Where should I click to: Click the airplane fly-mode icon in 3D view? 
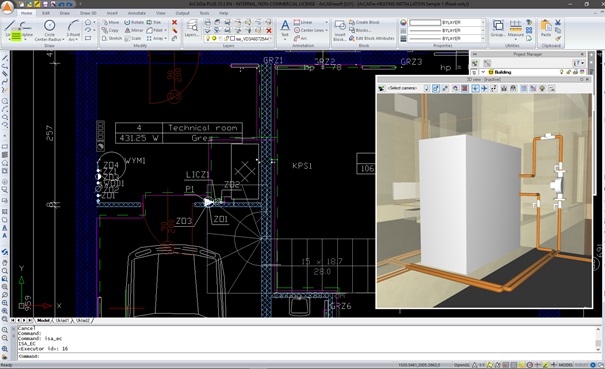(484, 88)
